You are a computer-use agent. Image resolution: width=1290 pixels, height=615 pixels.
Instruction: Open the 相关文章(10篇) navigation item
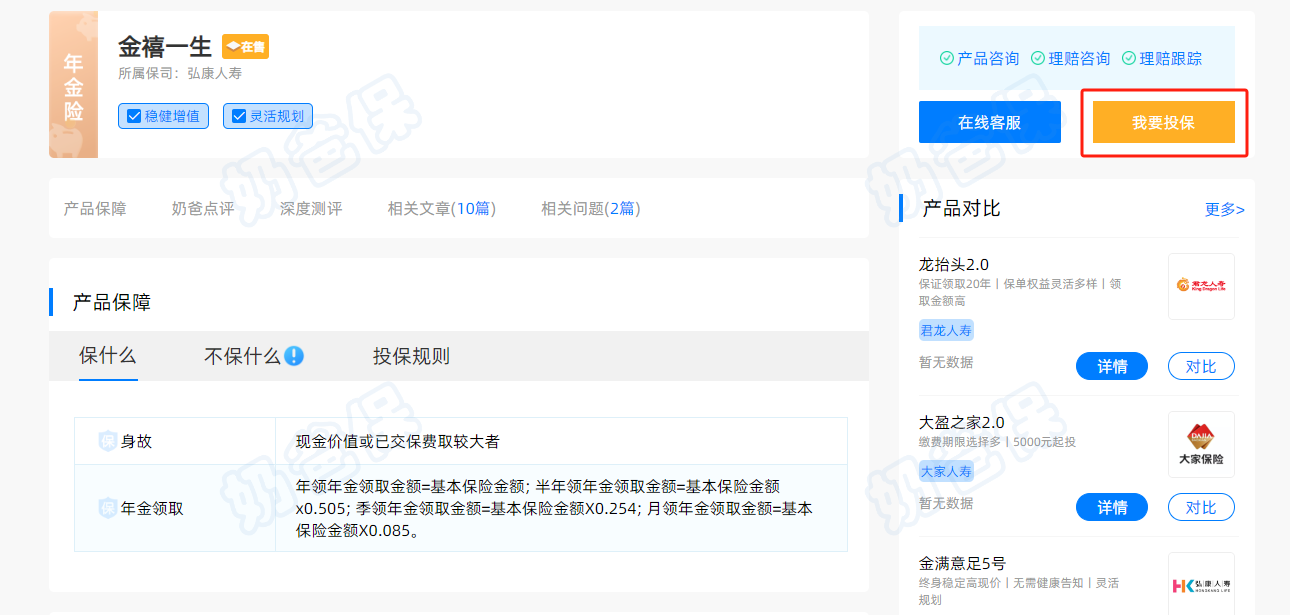tap(441, 209)
